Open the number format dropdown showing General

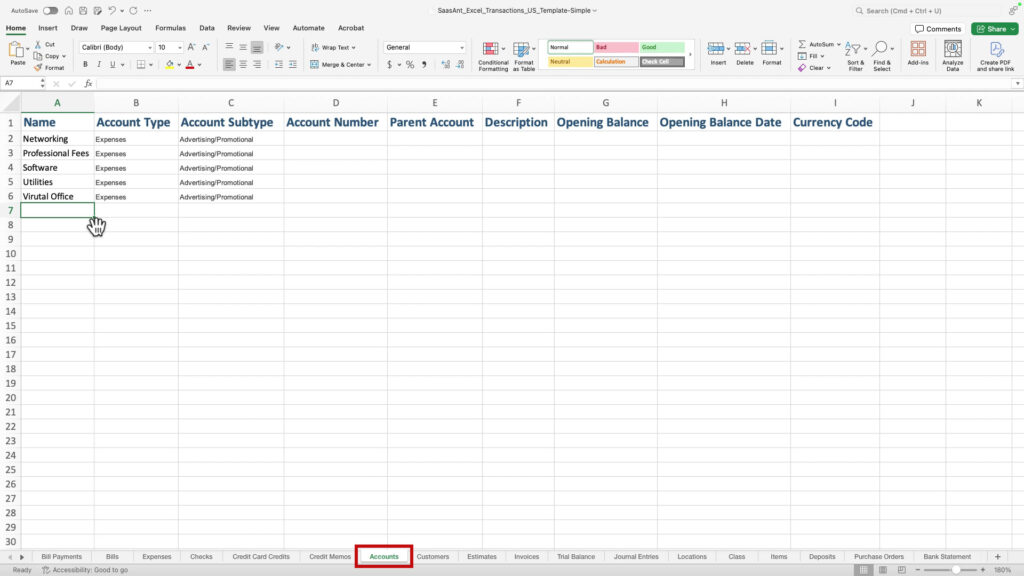tap(424, 47)
